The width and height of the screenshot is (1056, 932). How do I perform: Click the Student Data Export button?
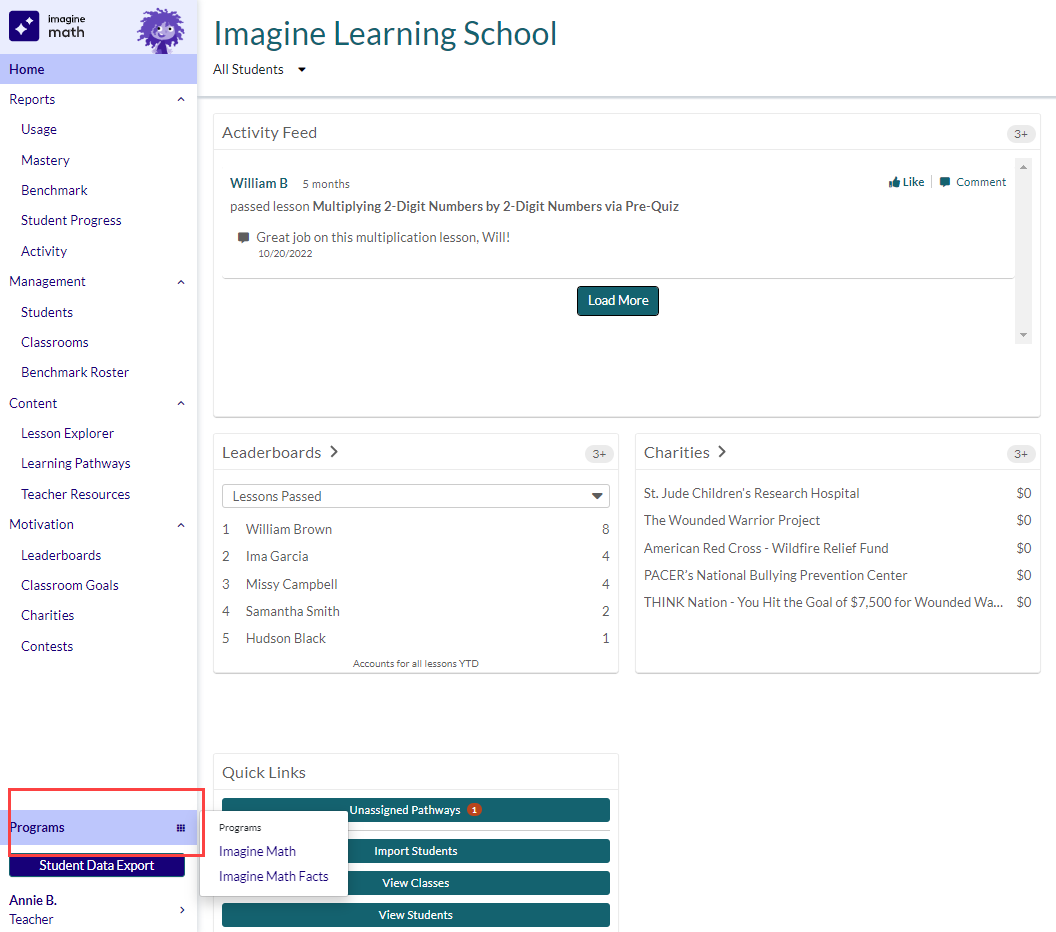point(96,865)
